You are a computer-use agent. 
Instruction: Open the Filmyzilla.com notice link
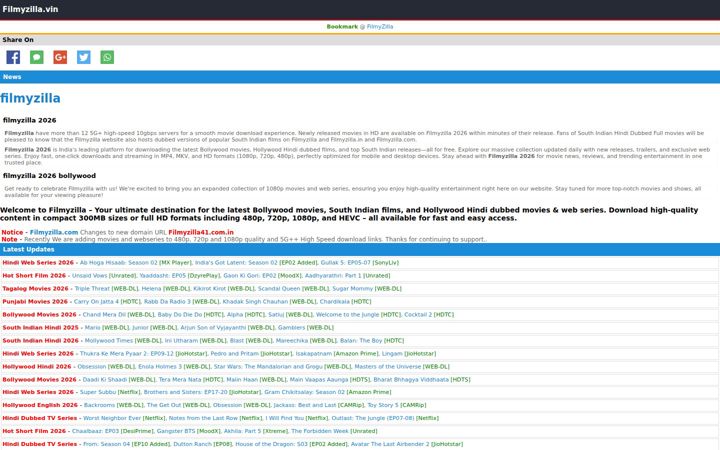[x=54, y=232]
